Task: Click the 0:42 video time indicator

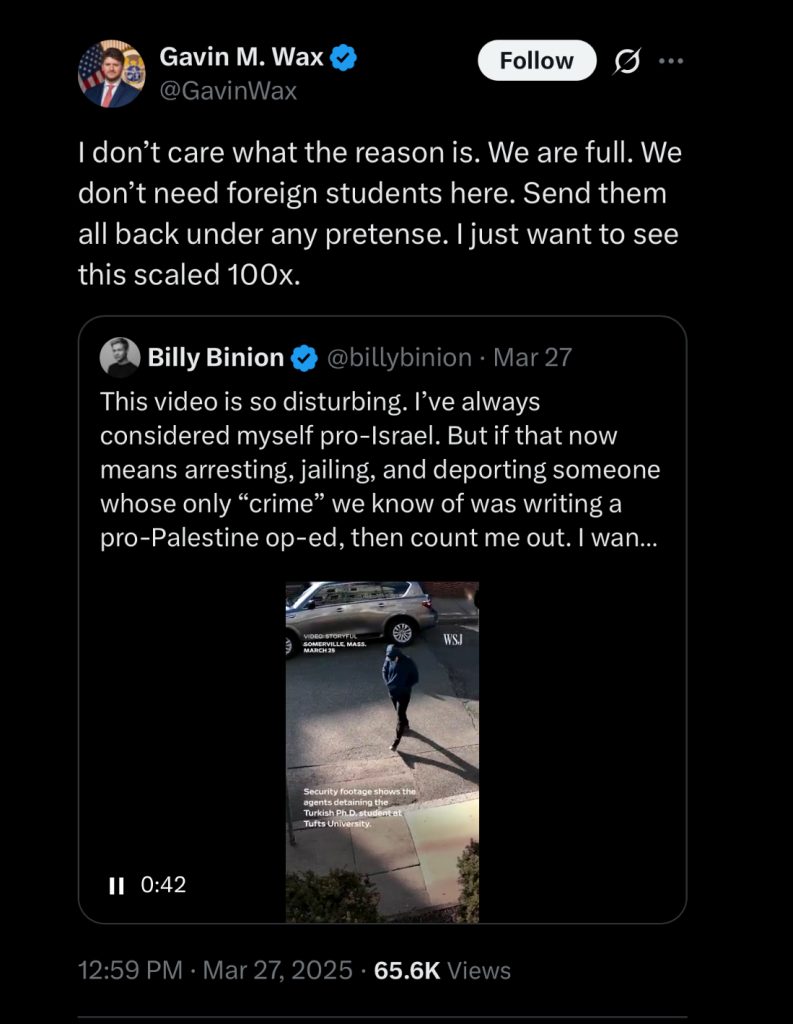Action: pyautogui.click(x=163, y=885)
